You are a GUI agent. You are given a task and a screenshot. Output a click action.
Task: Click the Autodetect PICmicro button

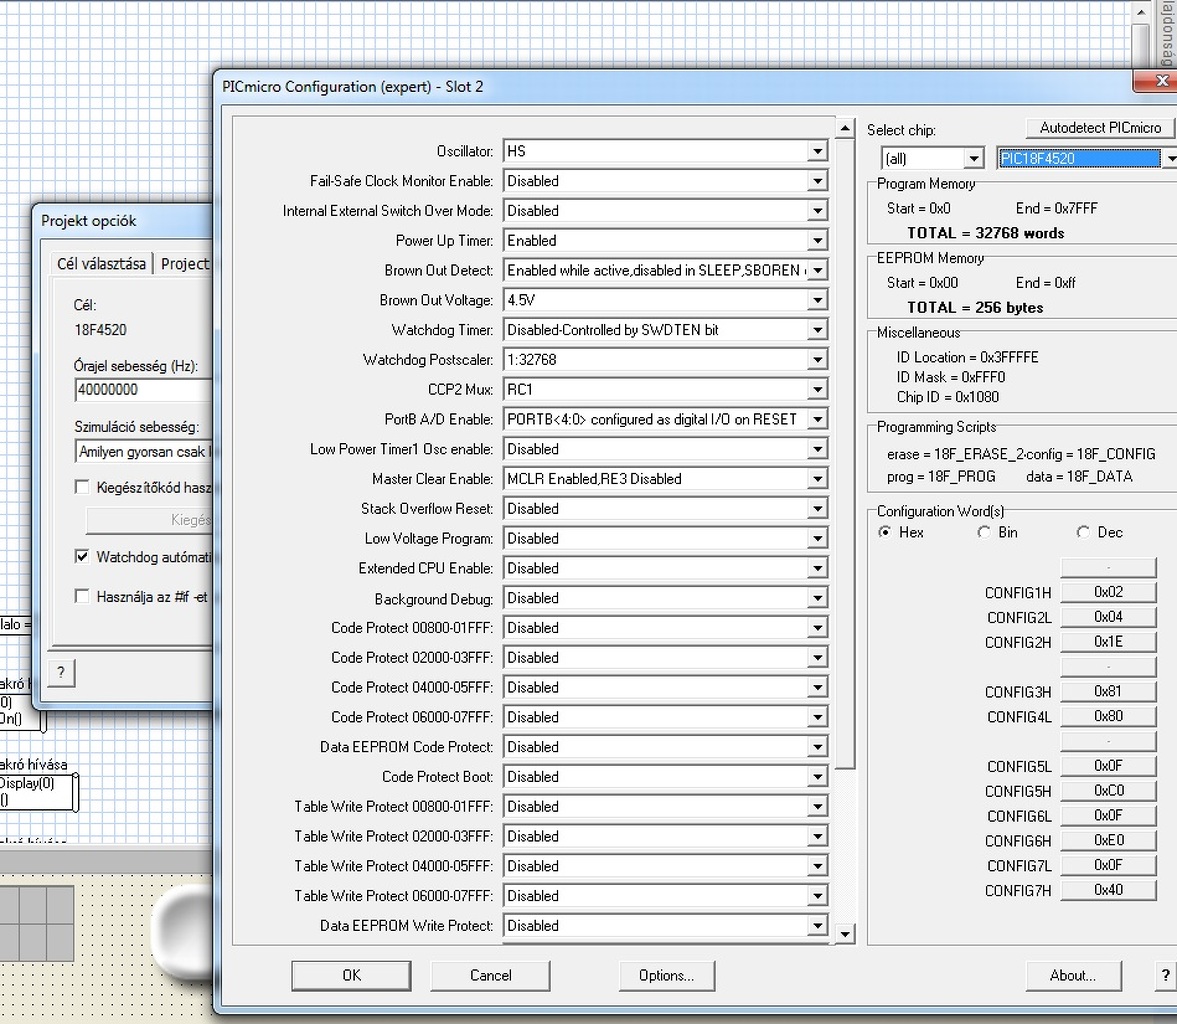tap(1100, 128)
